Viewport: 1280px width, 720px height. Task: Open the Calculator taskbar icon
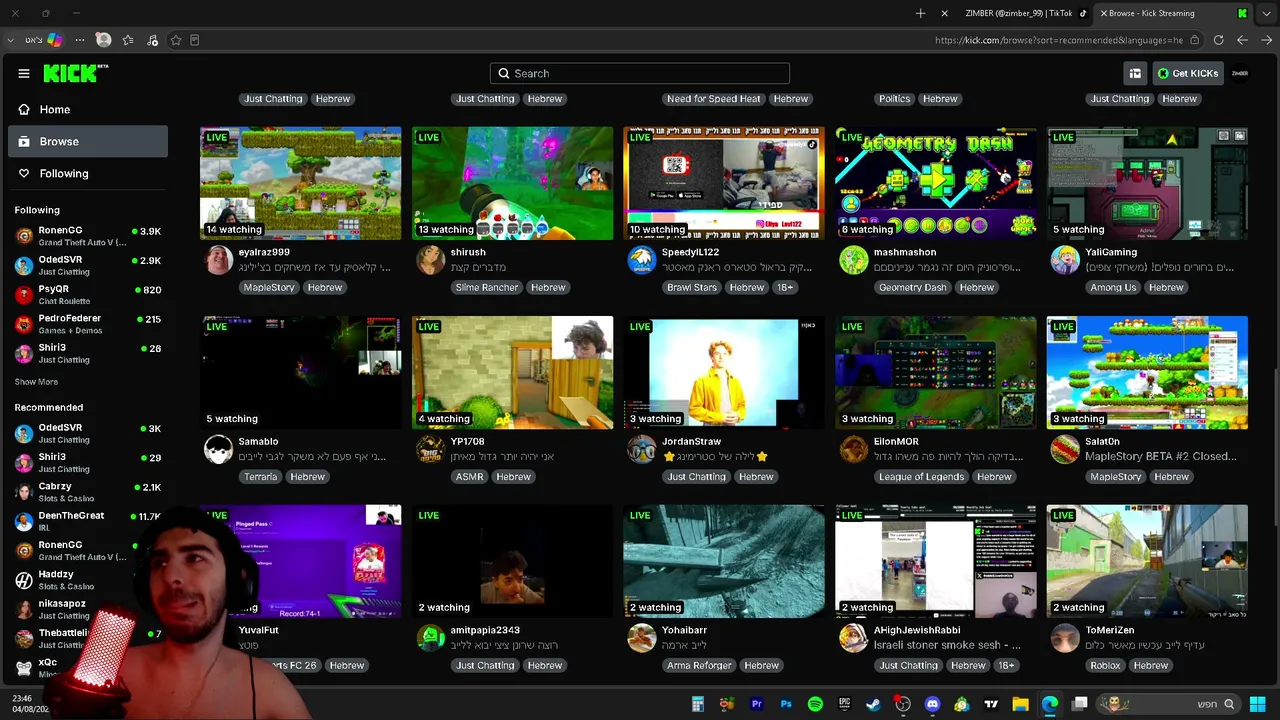(698, 704)
